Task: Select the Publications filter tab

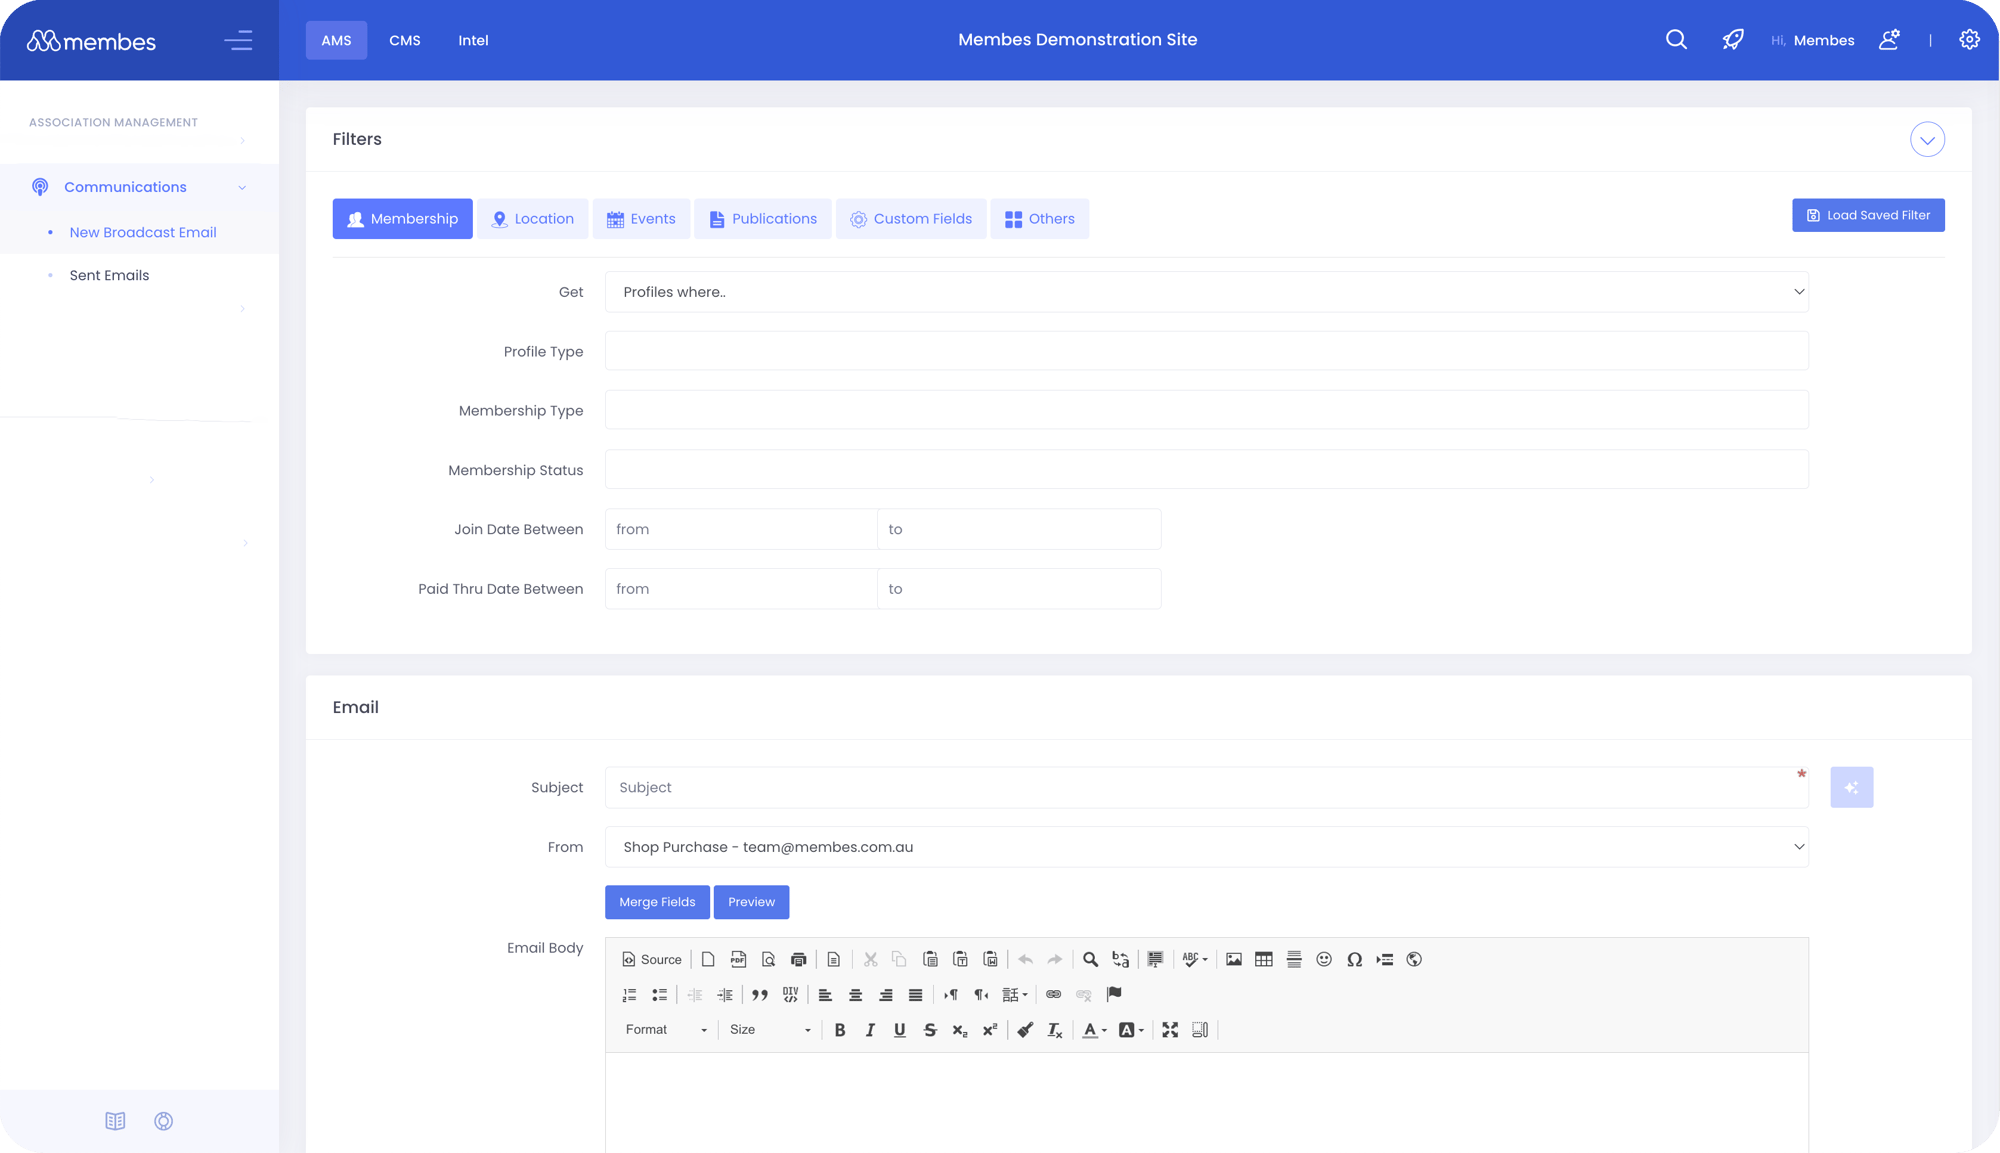Action: 762,219
